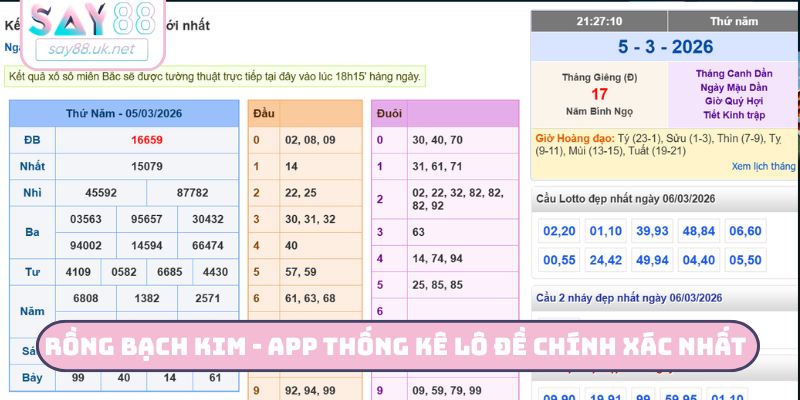
Task: Click Đuôi row 9 values 09, 59, 79, 99
Action: [x=446, y=391]
